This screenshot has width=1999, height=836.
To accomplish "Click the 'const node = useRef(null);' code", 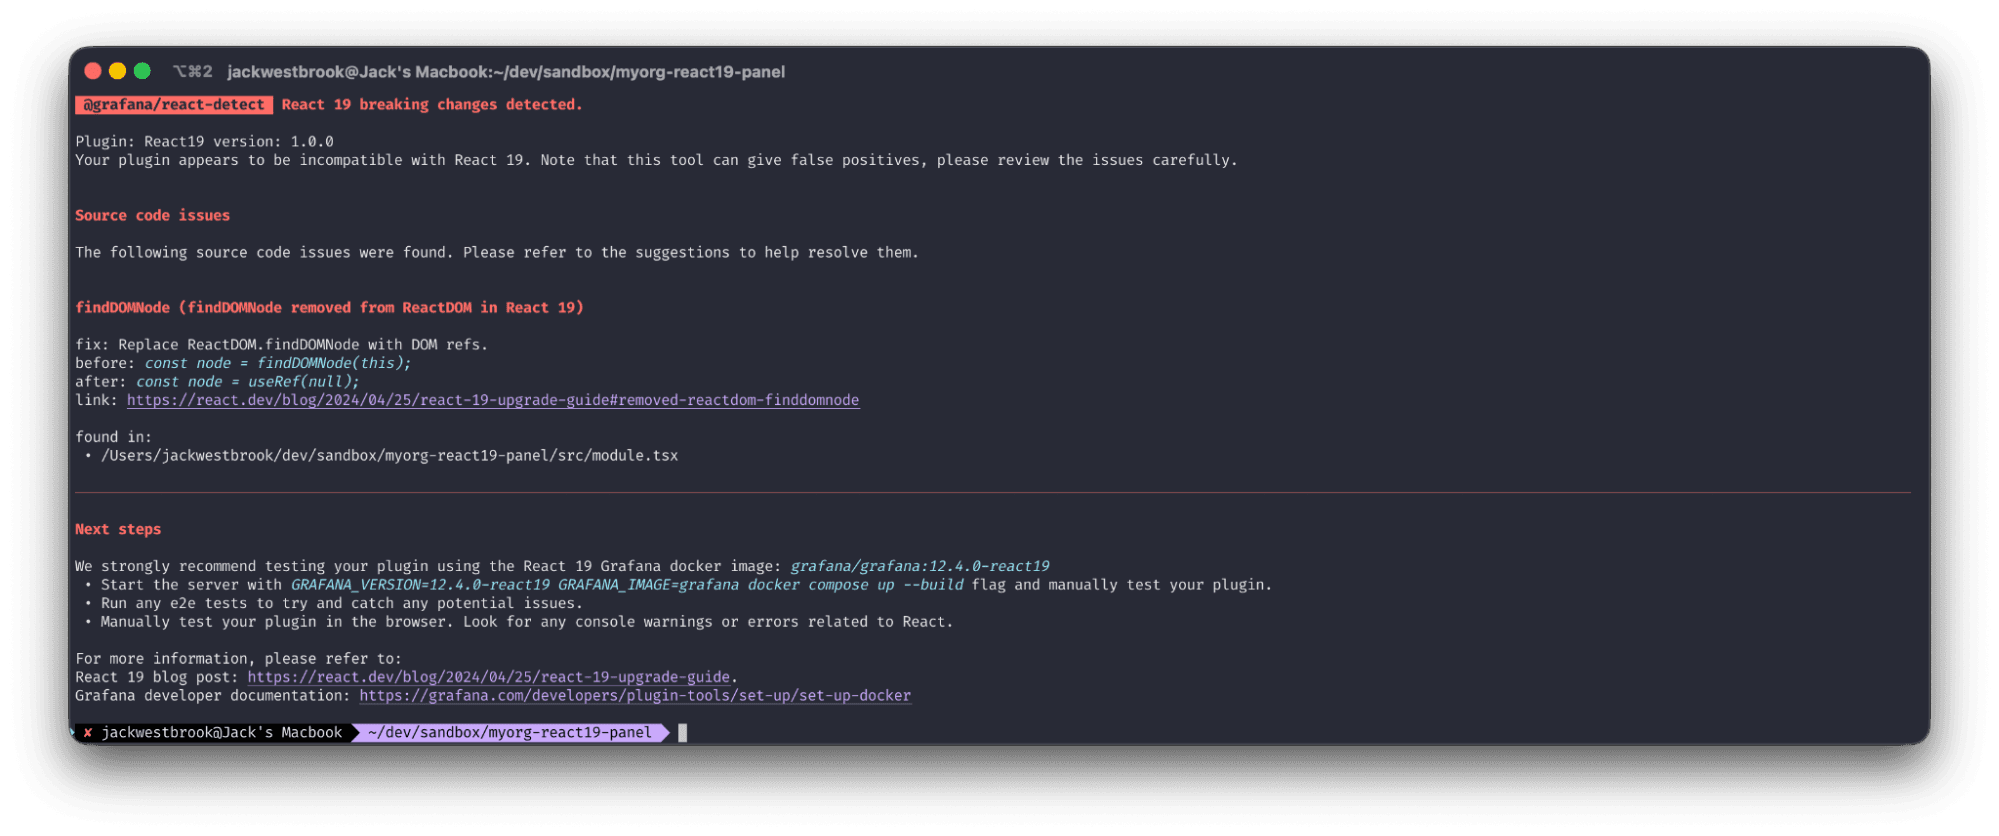I will [247, 382].
